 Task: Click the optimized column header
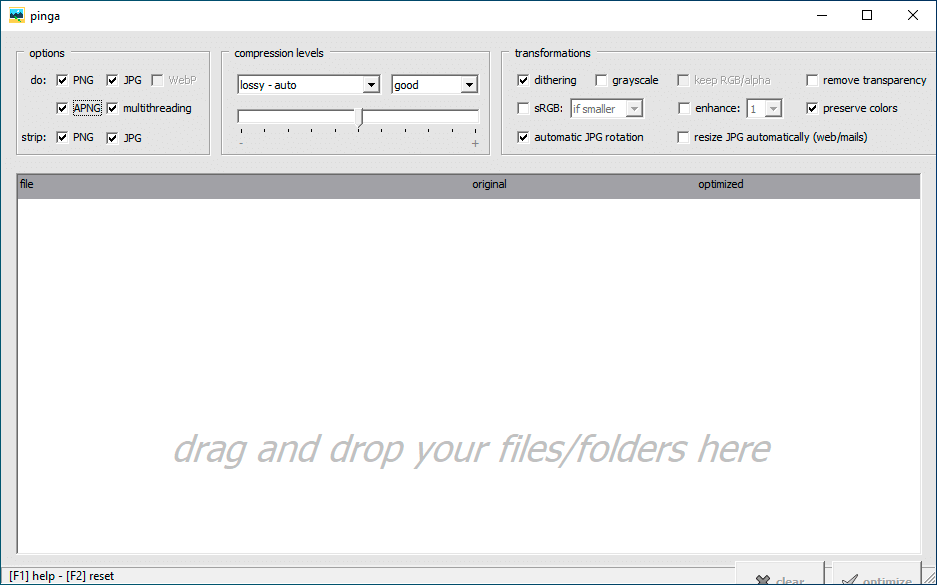(720, 185)
